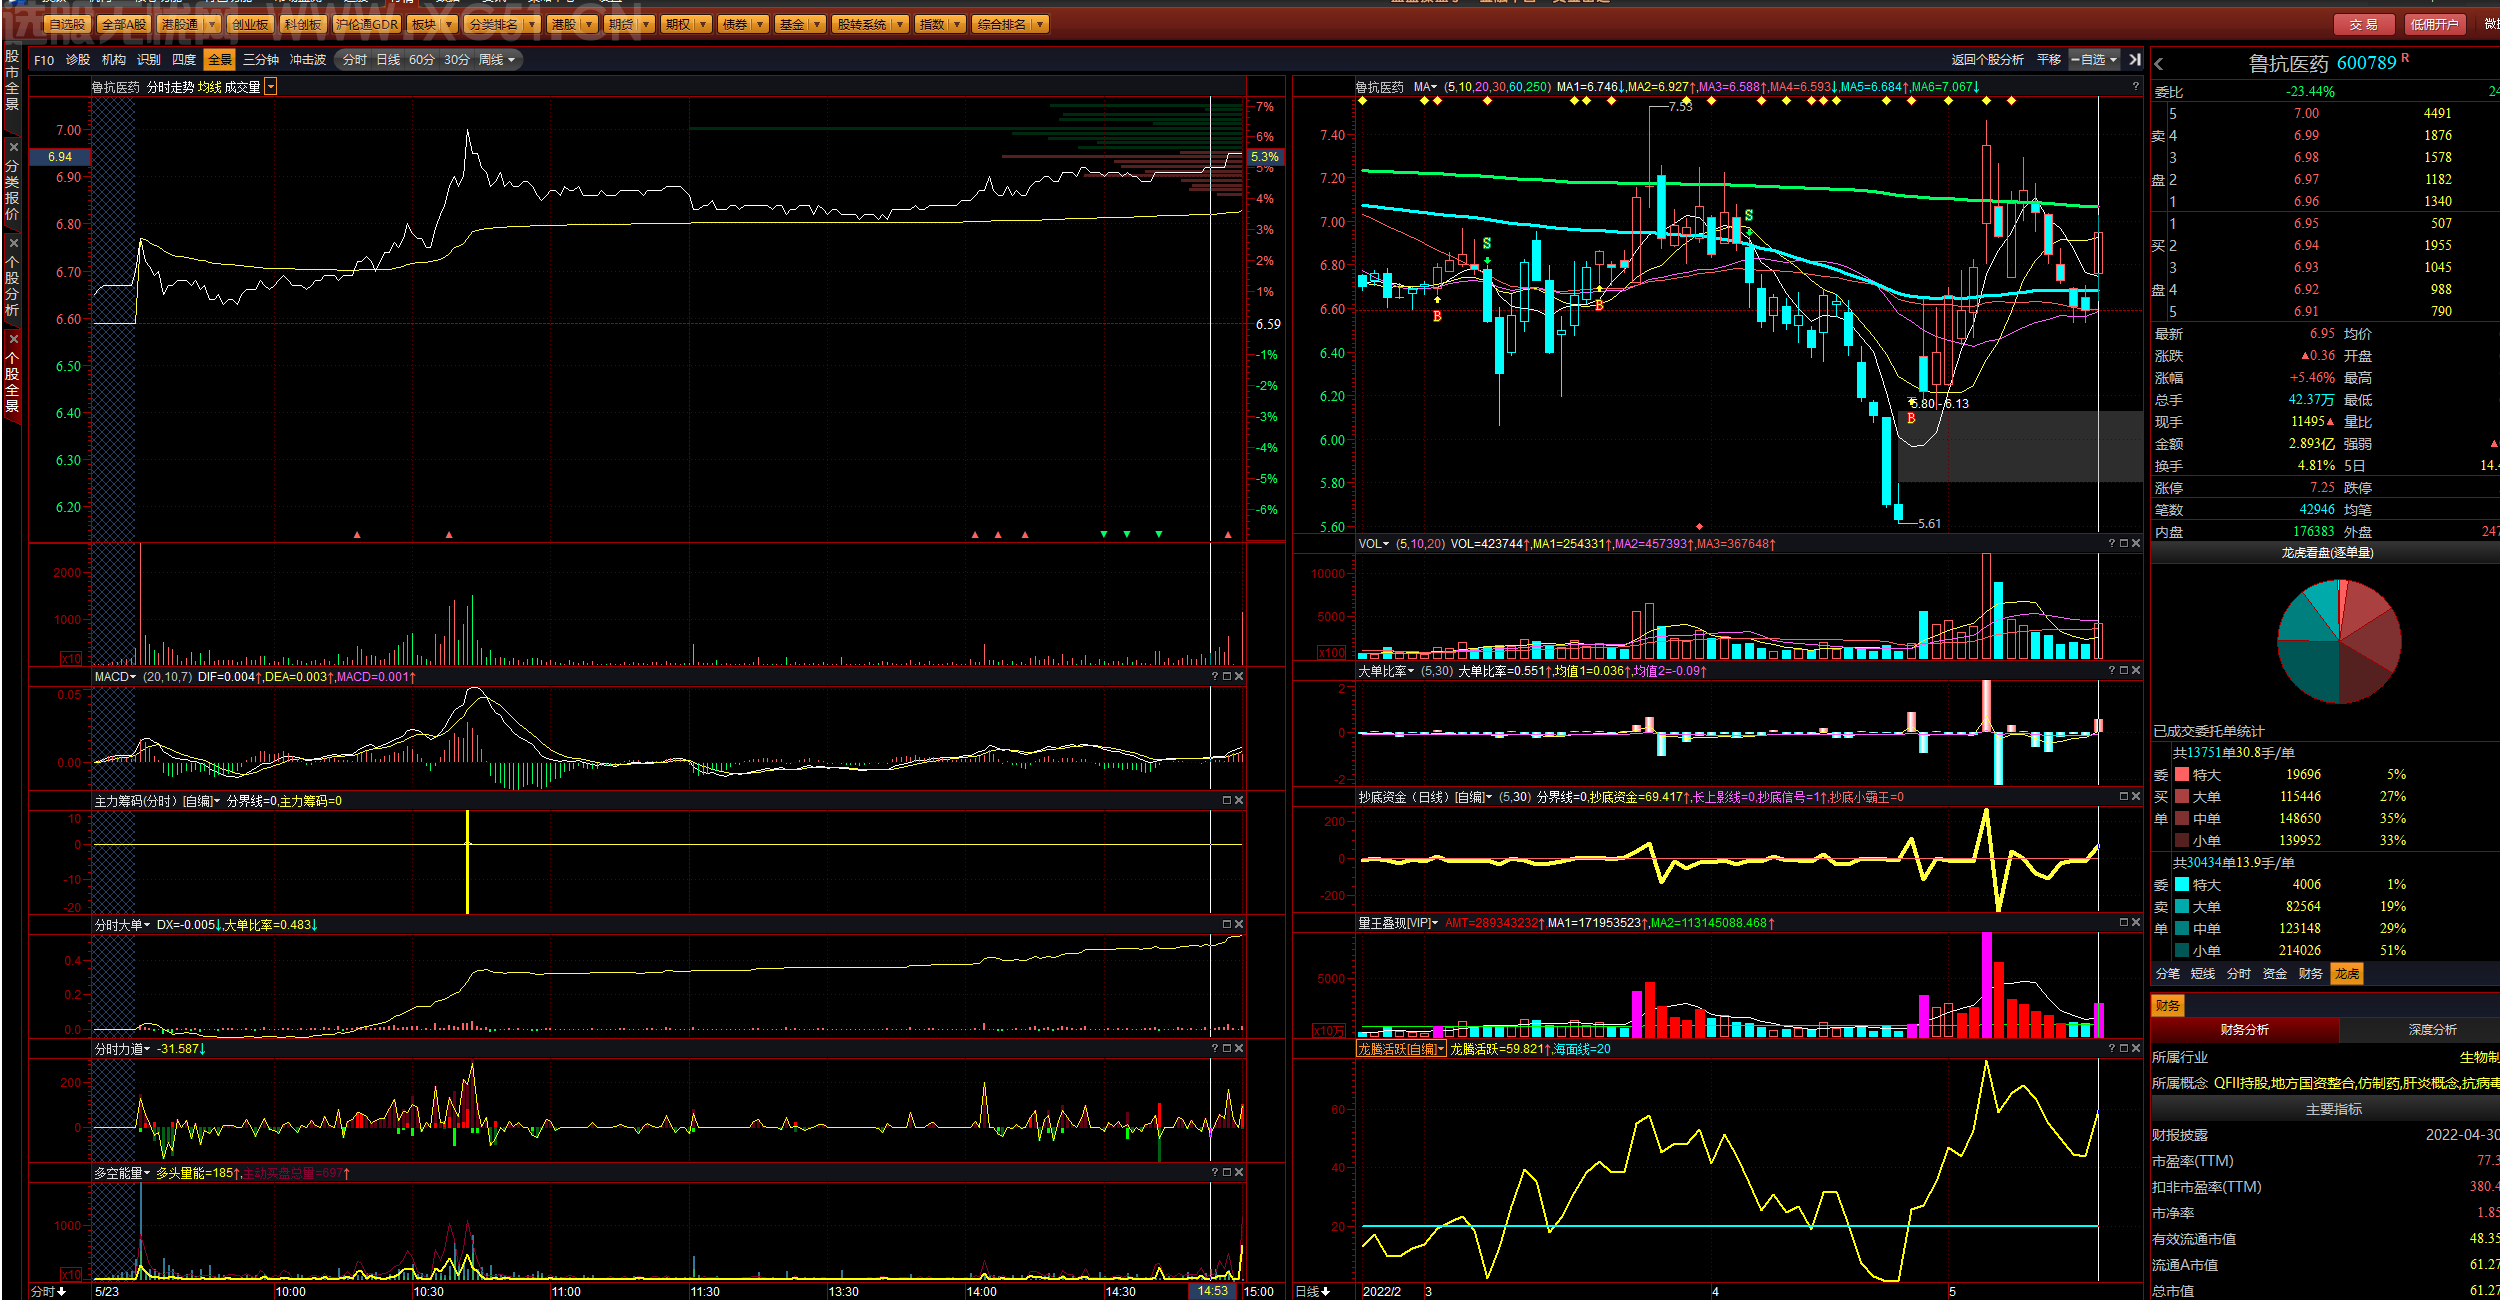This screenshot has height=1300, width=2500.
Task: Switch chart period to 60分
Action: click(422, 60)
